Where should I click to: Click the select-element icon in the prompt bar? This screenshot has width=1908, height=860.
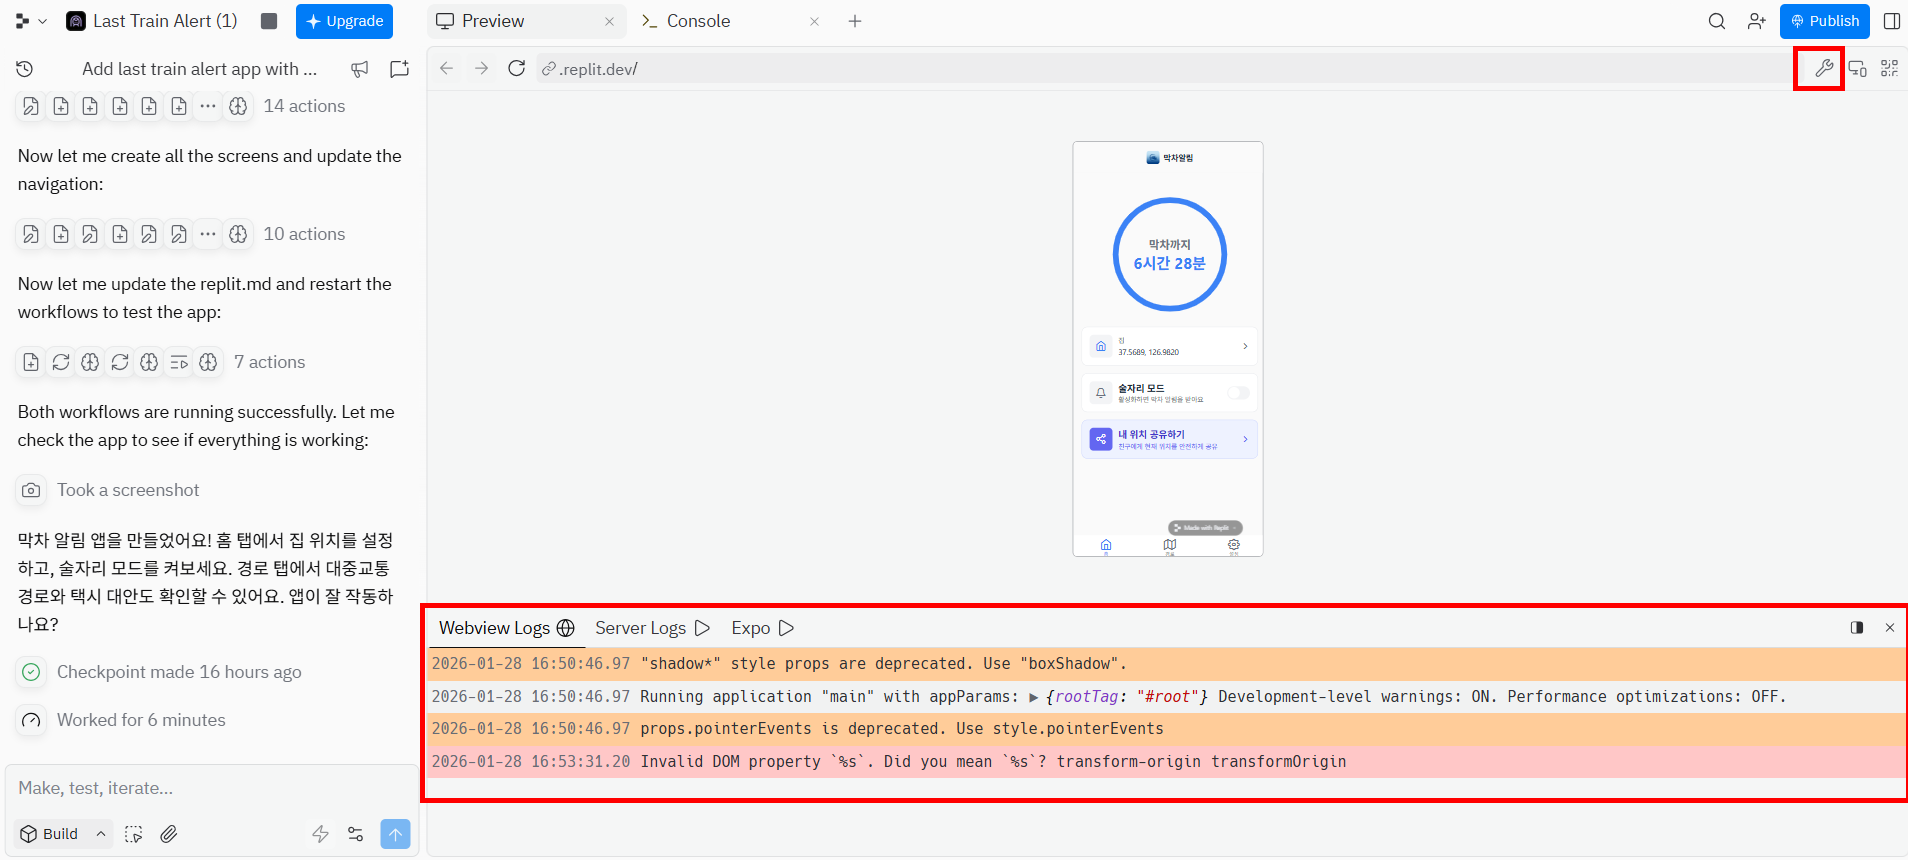[134, 834]
